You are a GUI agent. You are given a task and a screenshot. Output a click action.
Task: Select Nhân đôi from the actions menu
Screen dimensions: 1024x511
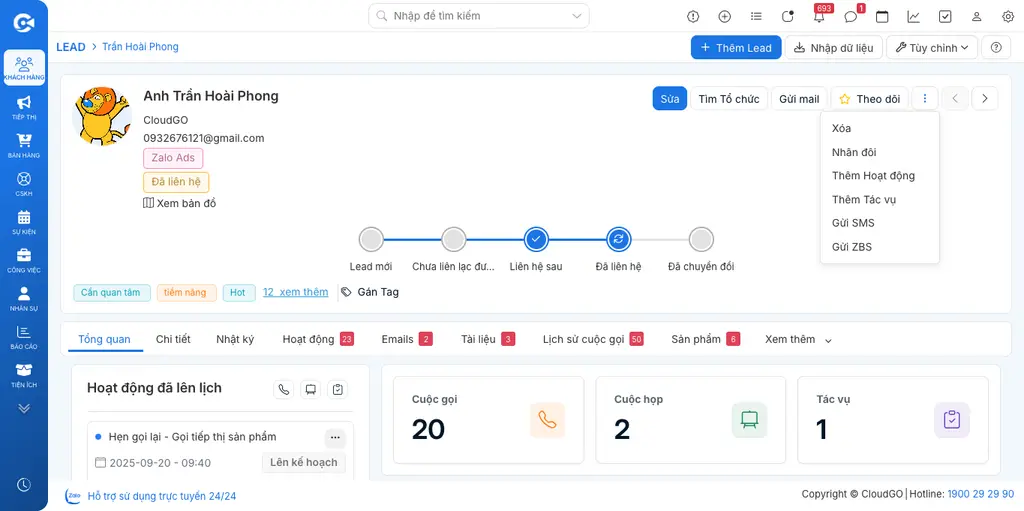click(x=880, y=152)
